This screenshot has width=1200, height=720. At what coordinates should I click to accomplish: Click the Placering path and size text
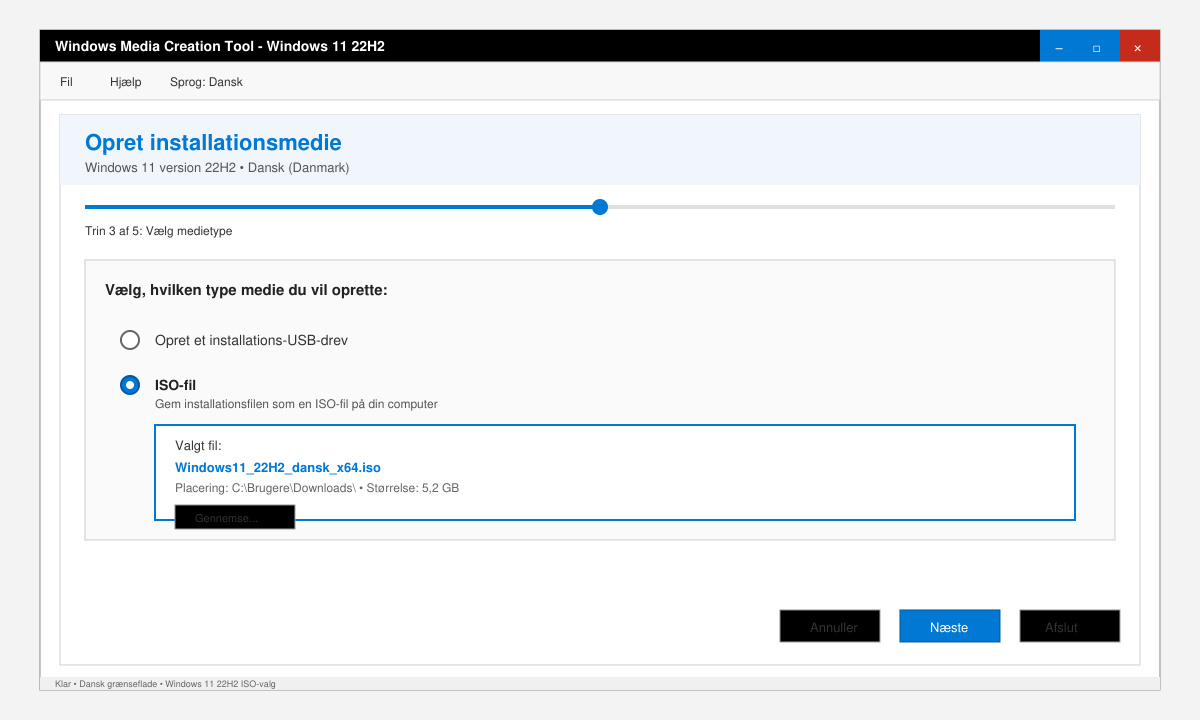[317, 488]
